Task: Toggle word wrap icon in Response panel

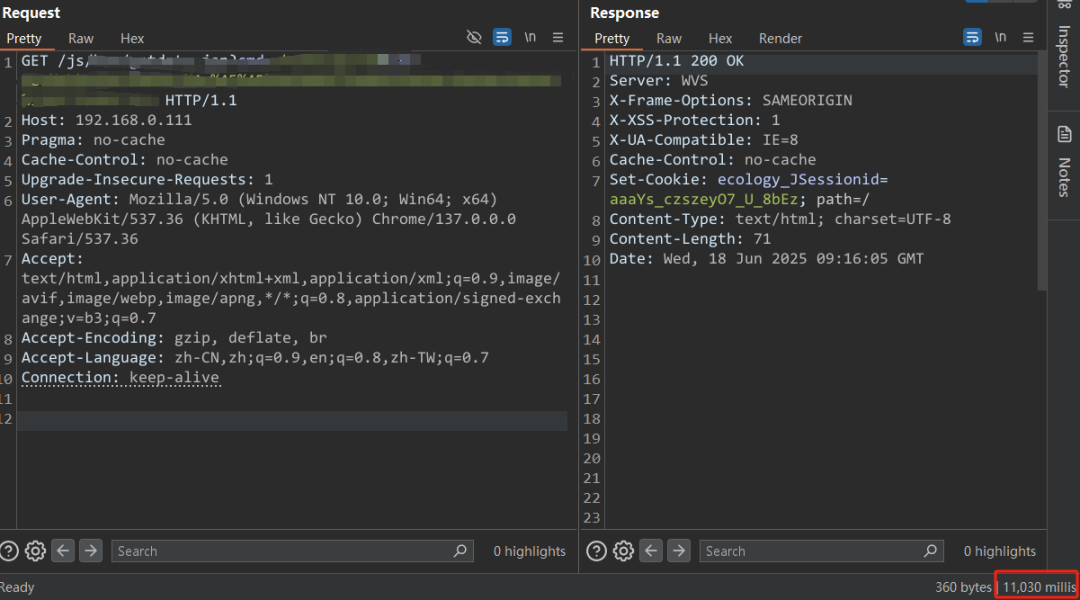Action: (972, 37)
